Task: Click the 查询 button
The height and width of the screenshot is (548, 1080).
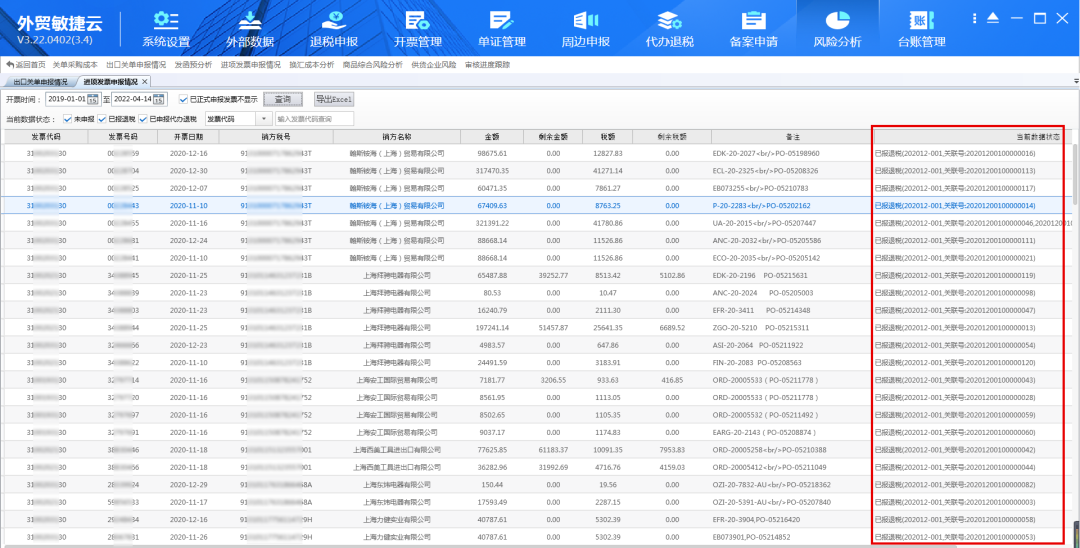Action: [283, 100]
